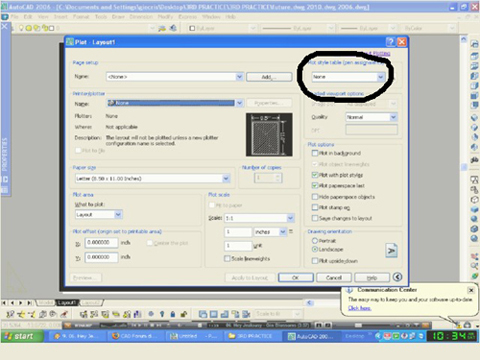The image size is (480, 360).
Task: Open the shaded viewport Quality dropdown
Action: coord(393,117)
